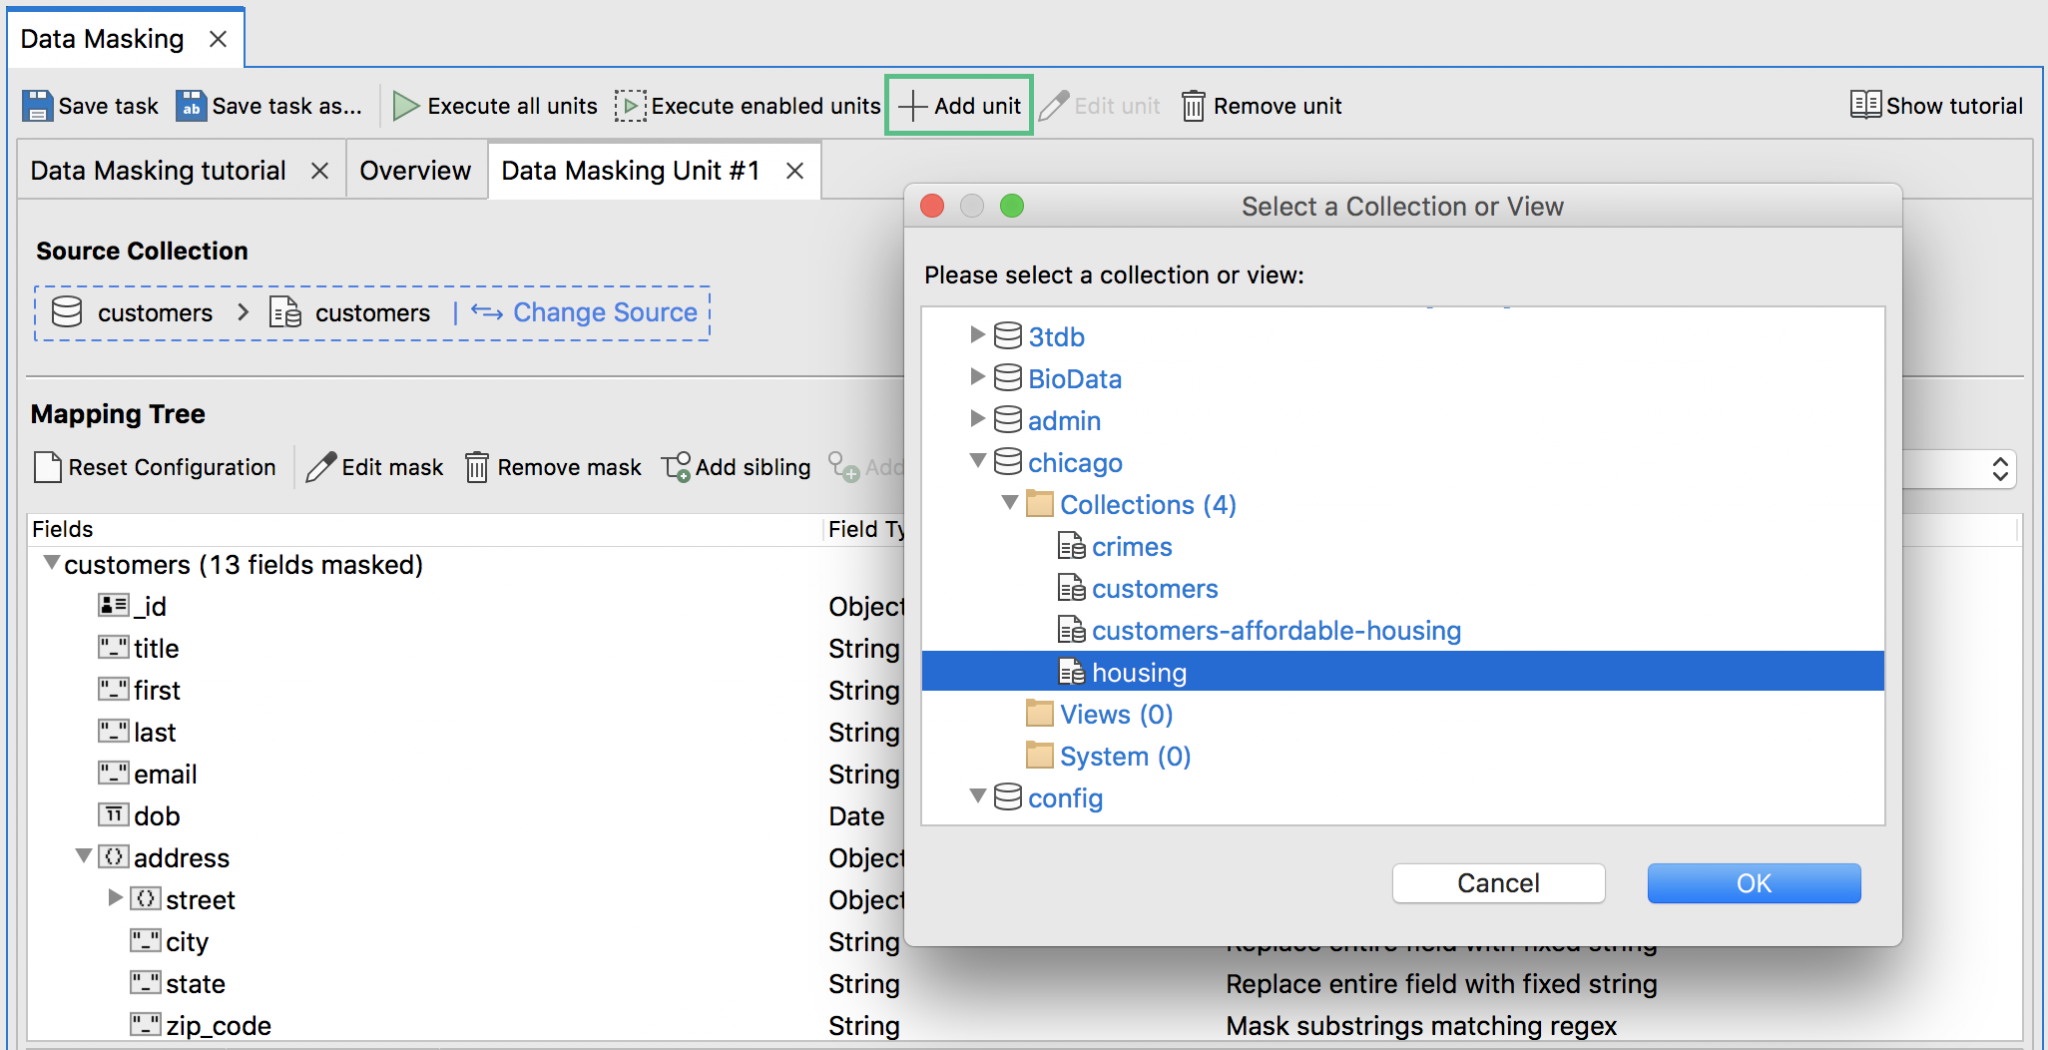The width and height of the screenshot is (2048, 1050).
Task: Add a new masking unit
Action: pos(957,105)
